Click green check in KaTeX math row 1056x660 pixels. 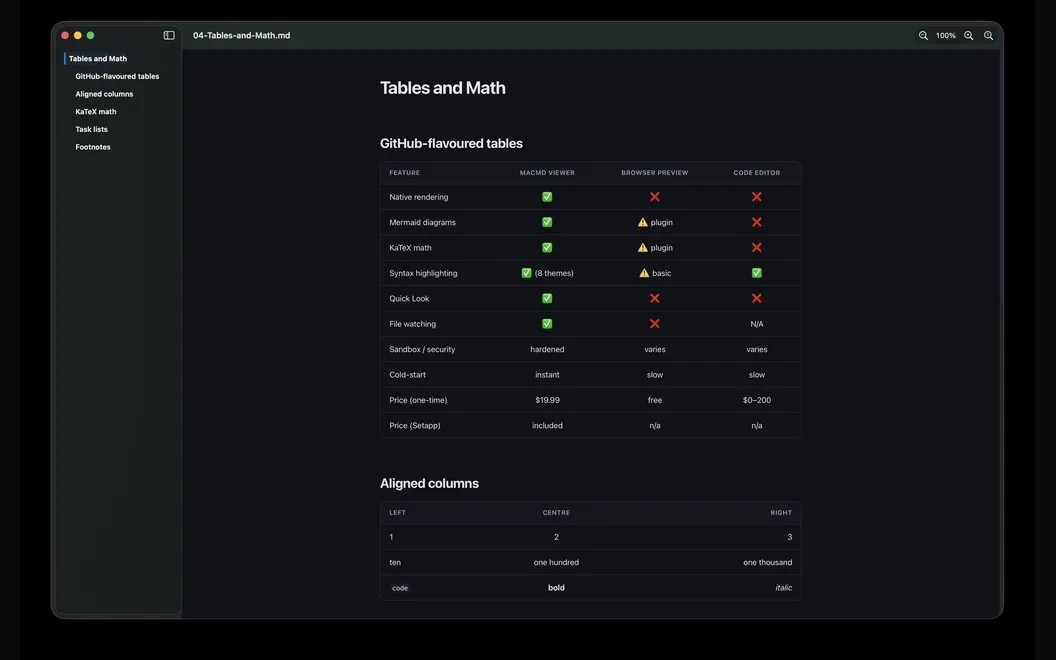coord(547,247)
